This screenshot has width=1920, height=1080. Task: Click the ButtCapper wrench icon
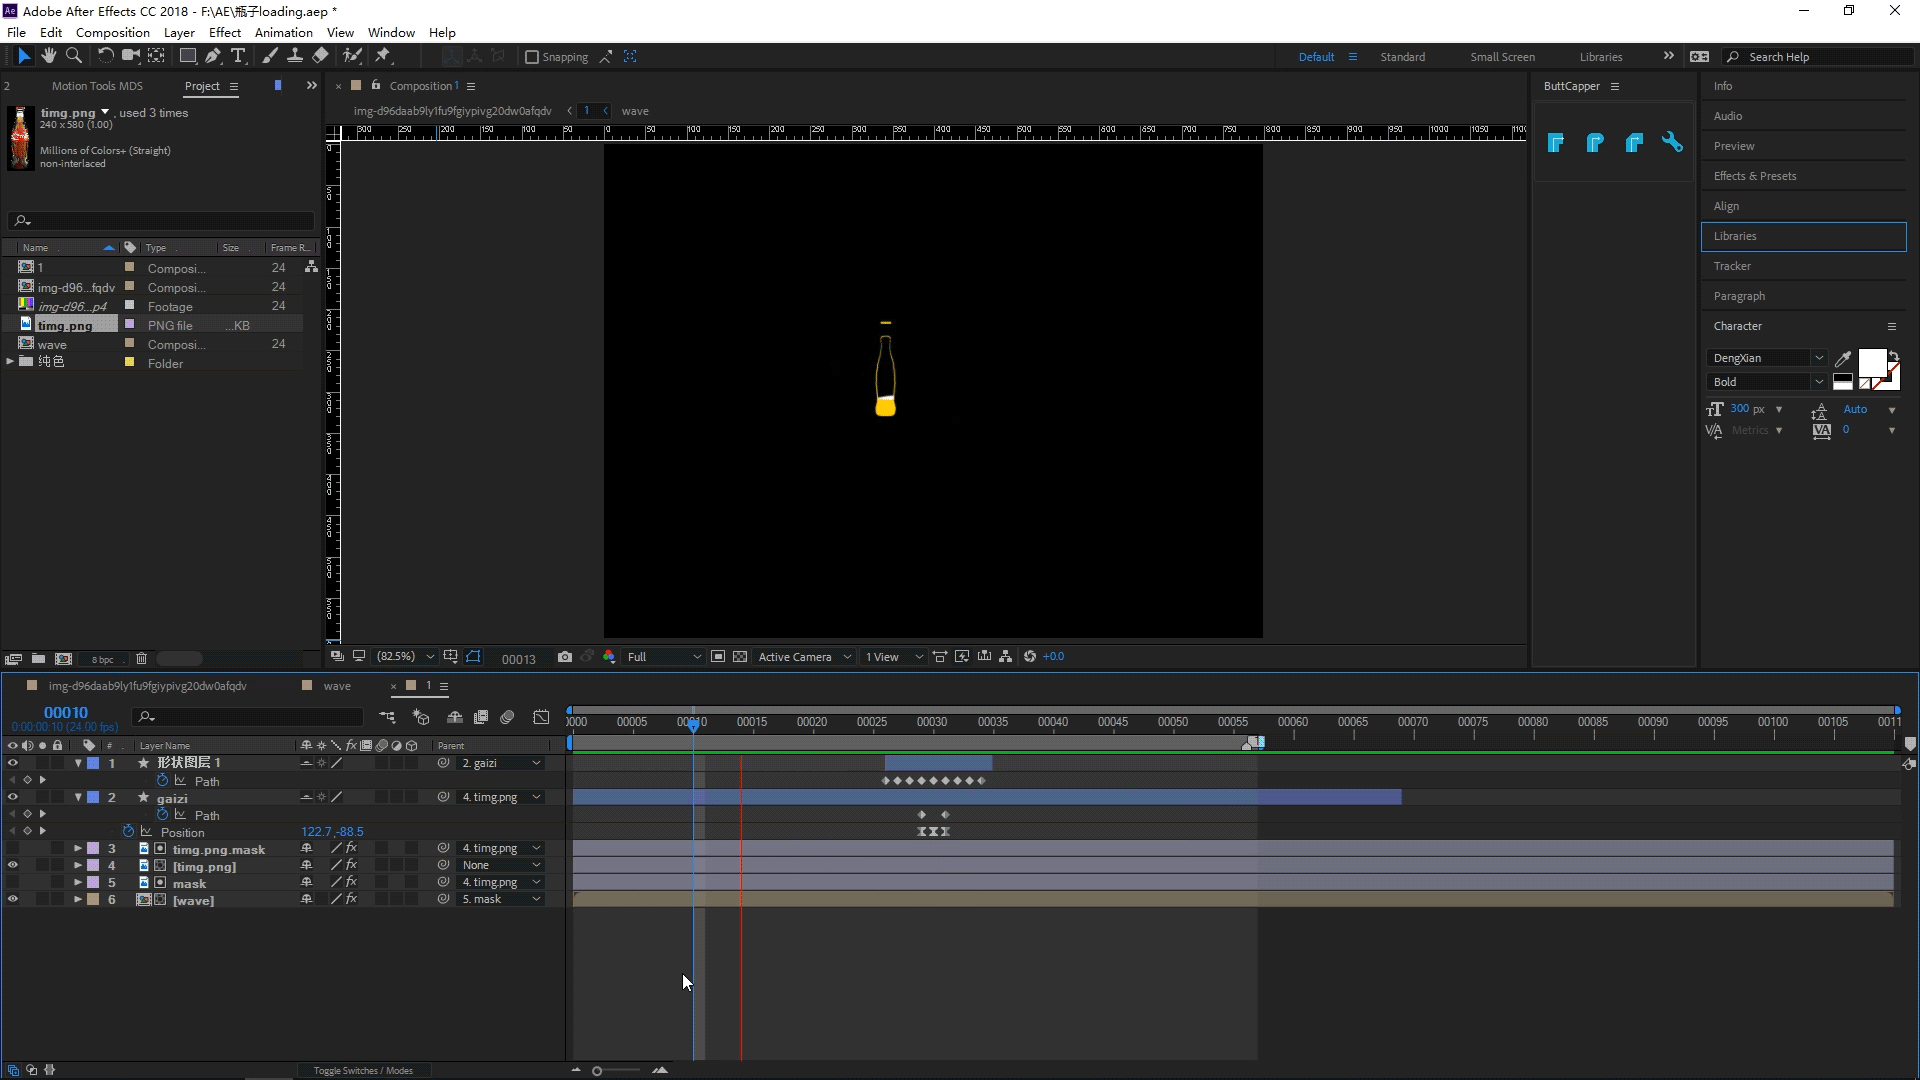(x=1672, y=143)
